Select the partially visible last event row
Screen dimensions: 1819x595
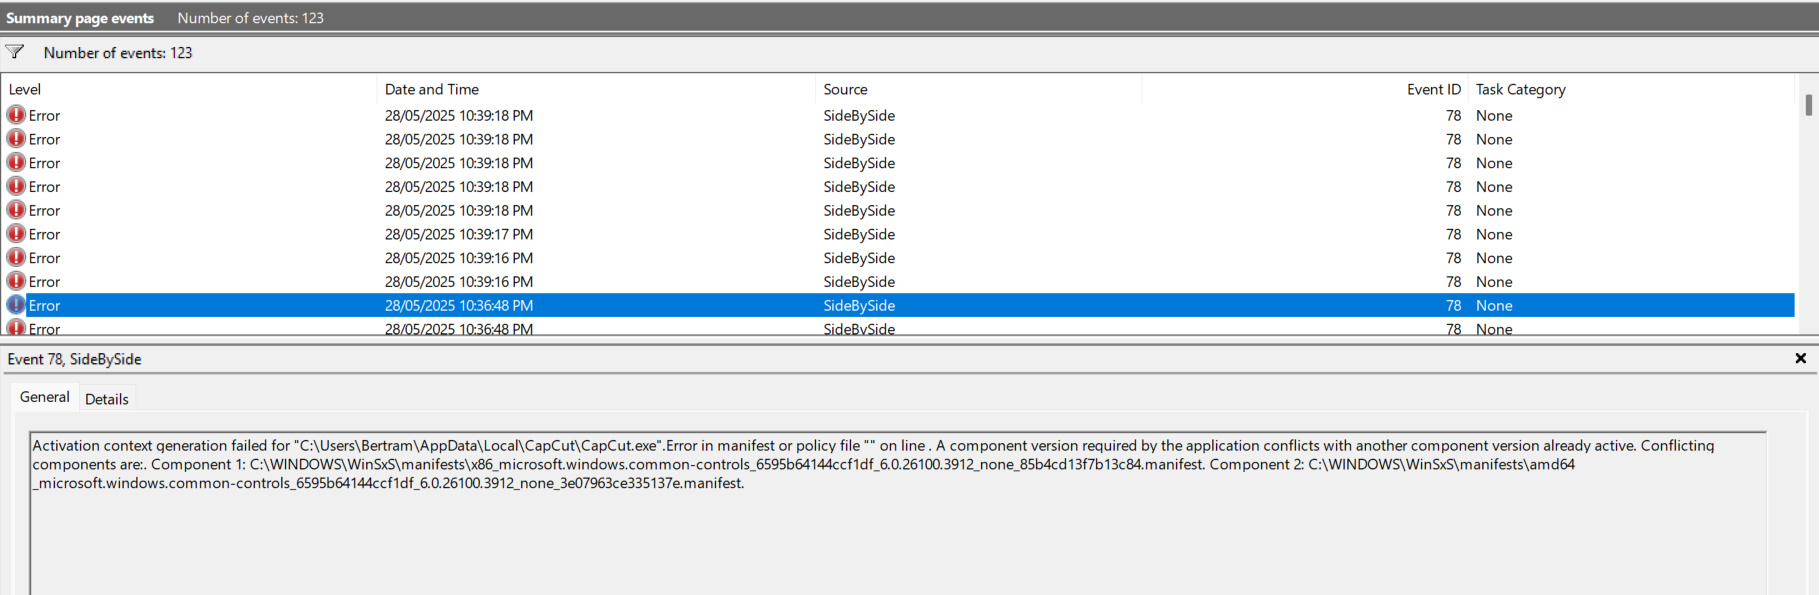898,327
